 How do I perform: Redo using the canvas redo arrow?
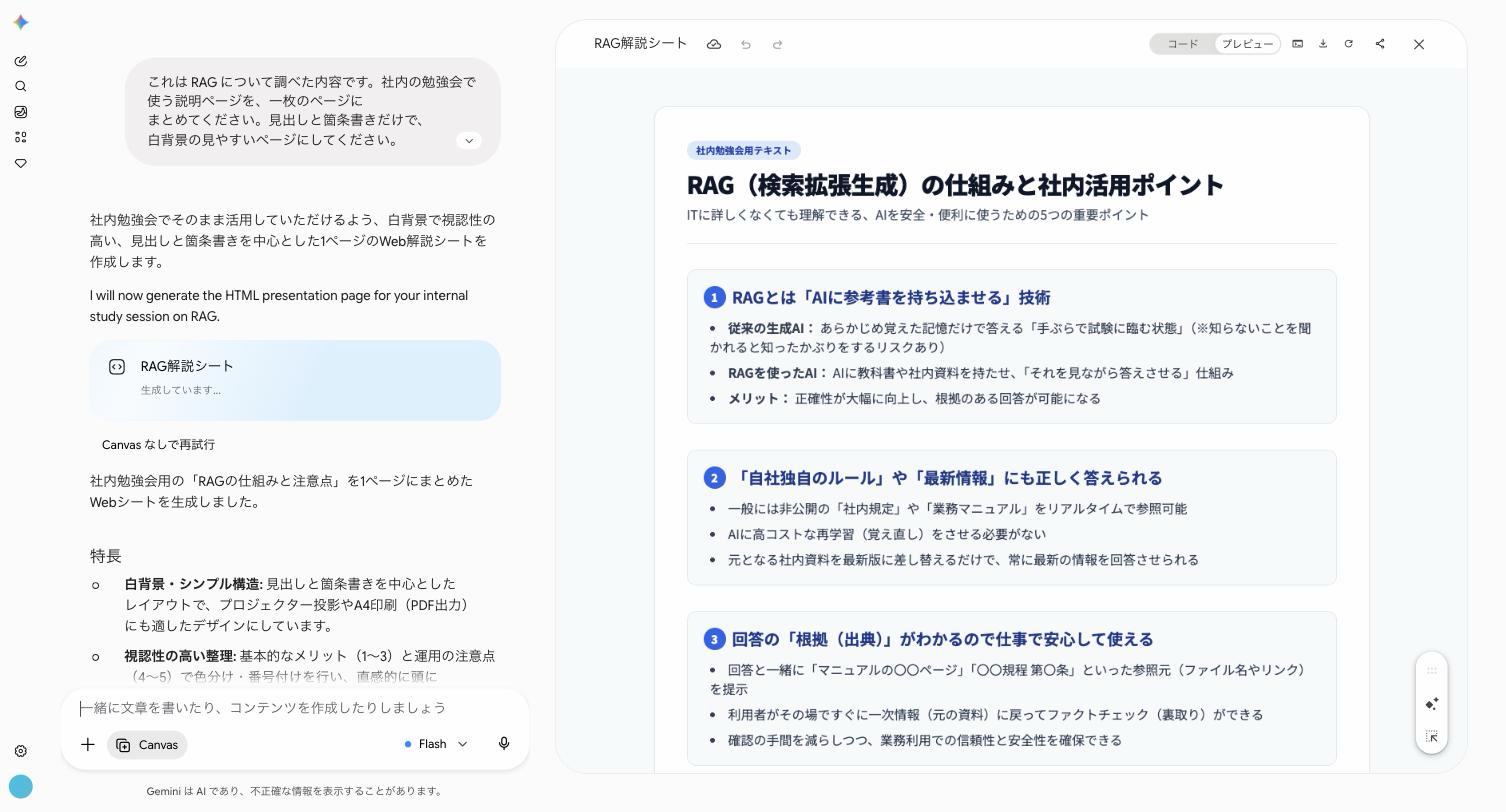pos(778,44)
